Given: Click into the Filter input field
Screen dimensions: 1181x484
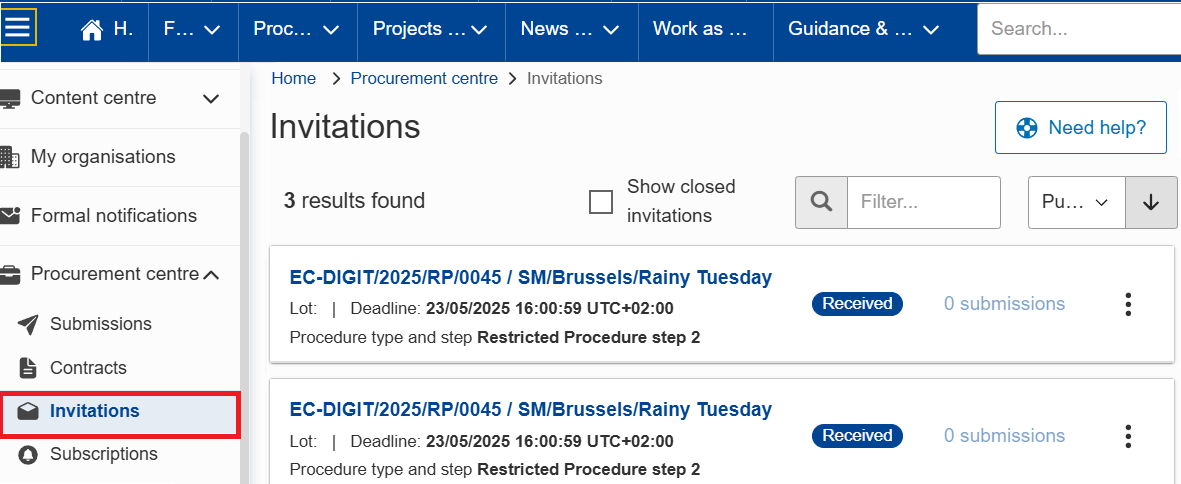Looking at the screenshot, I should click(x=924, y=202).
